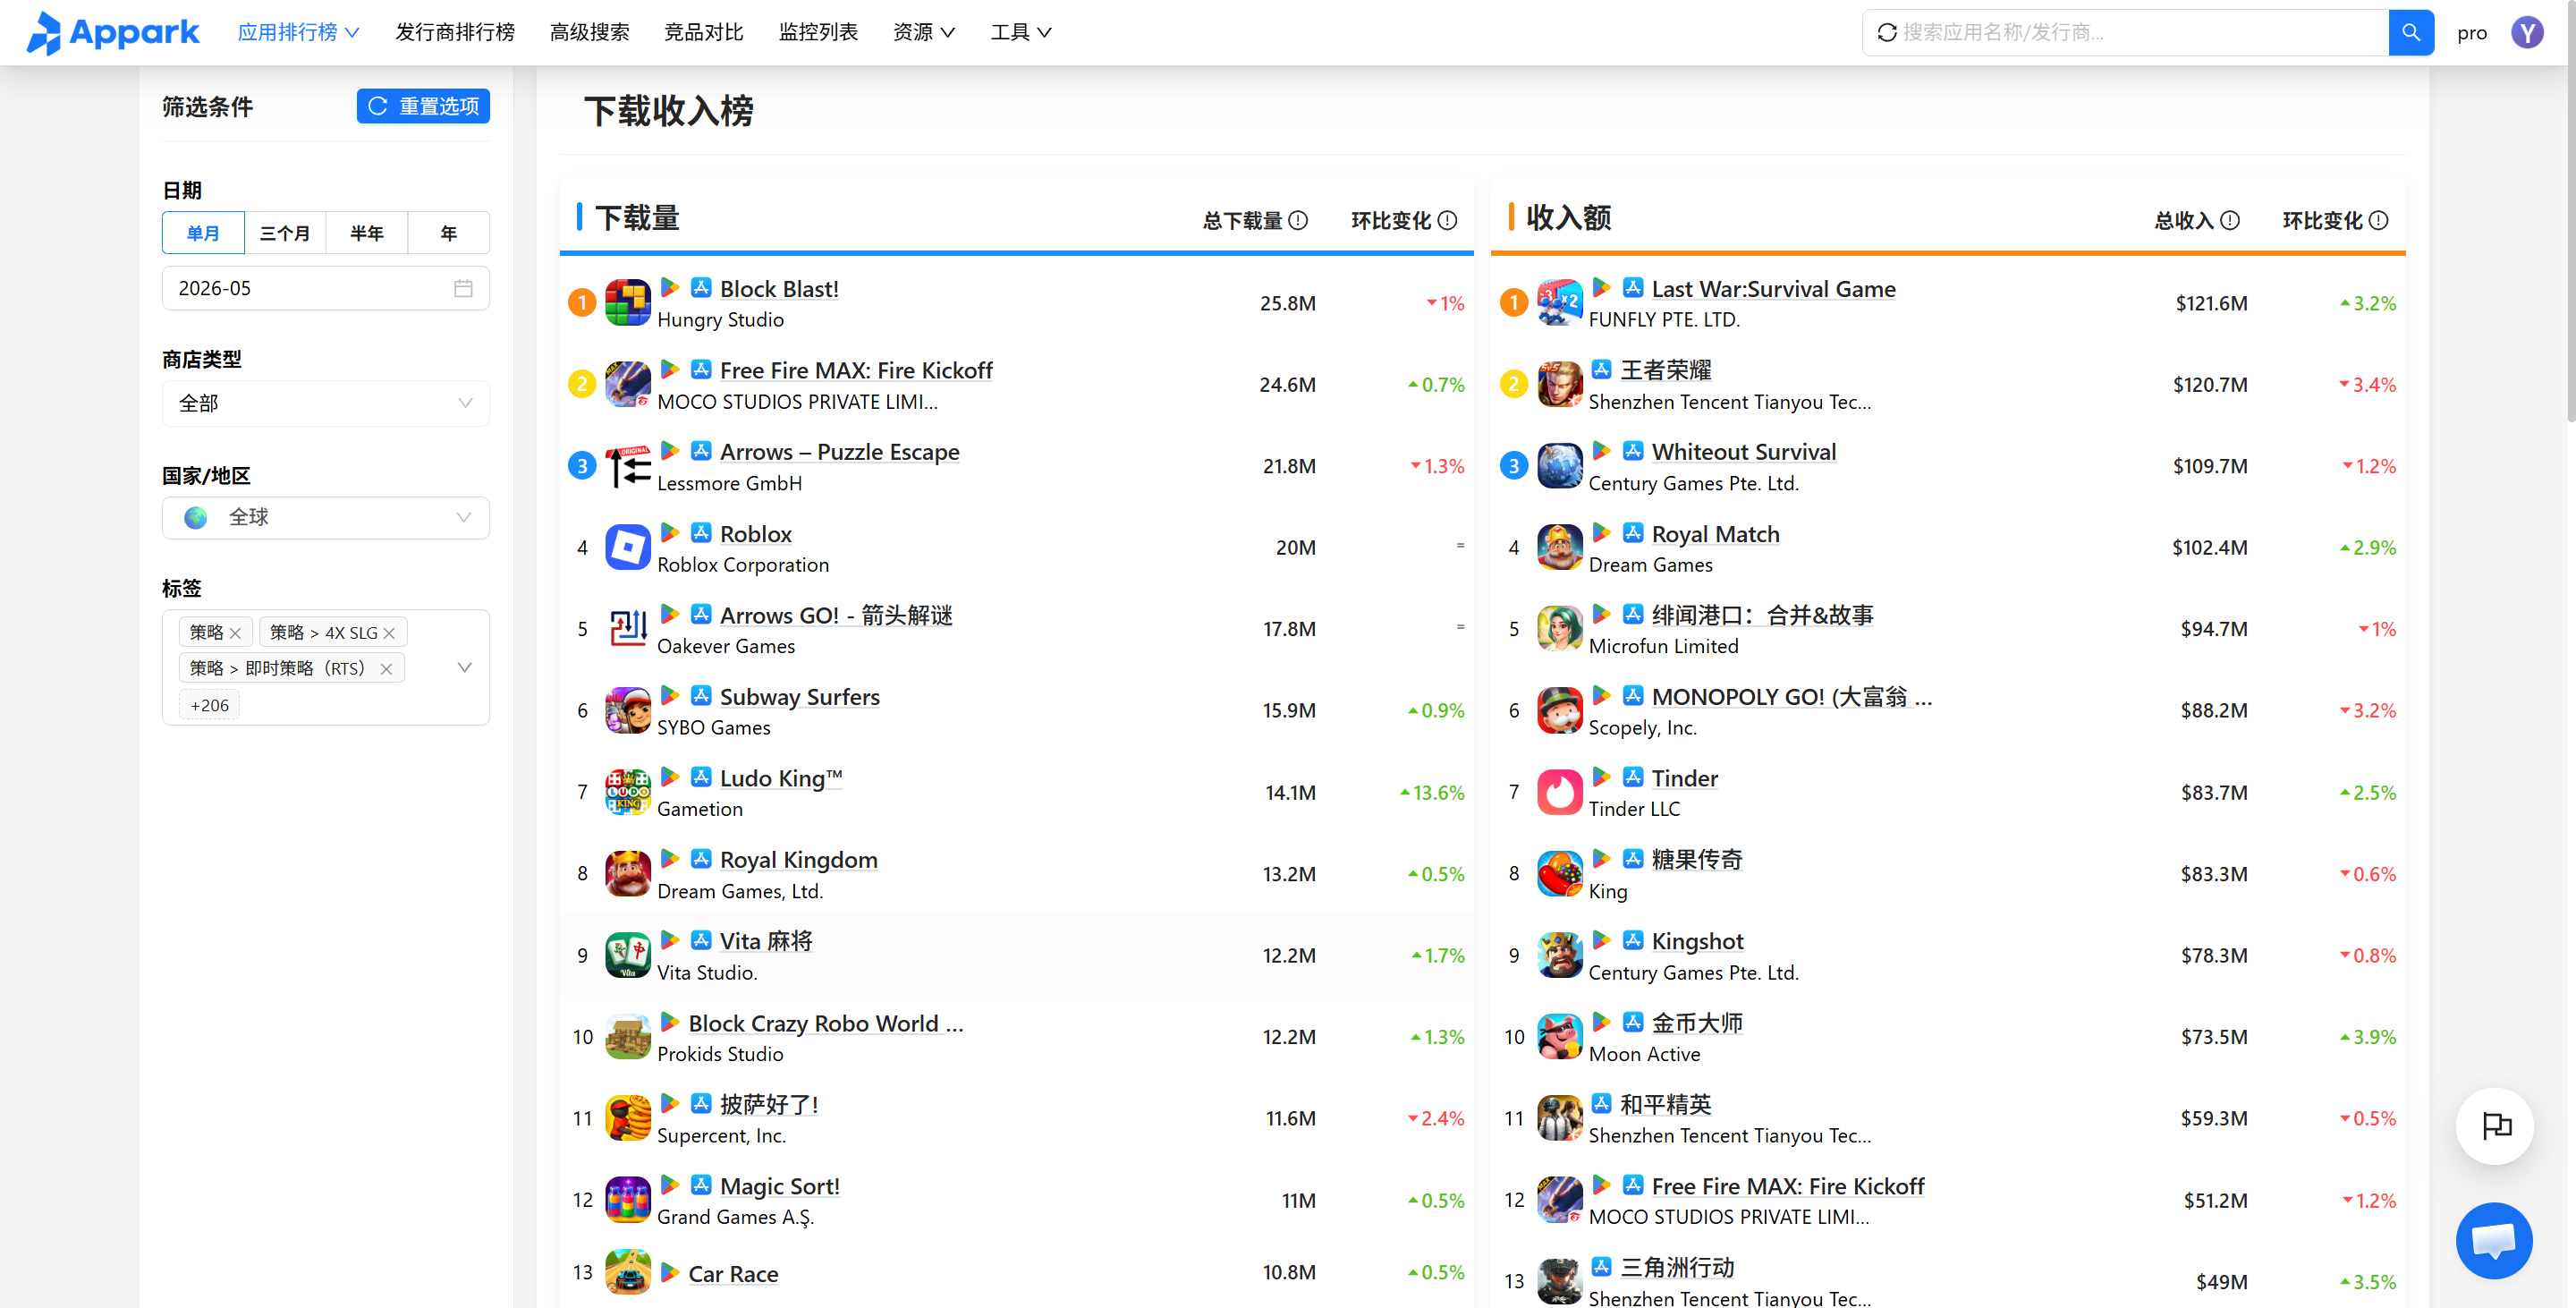
Task: Open 资源 dropdown menu
Action: click(923, 32)
